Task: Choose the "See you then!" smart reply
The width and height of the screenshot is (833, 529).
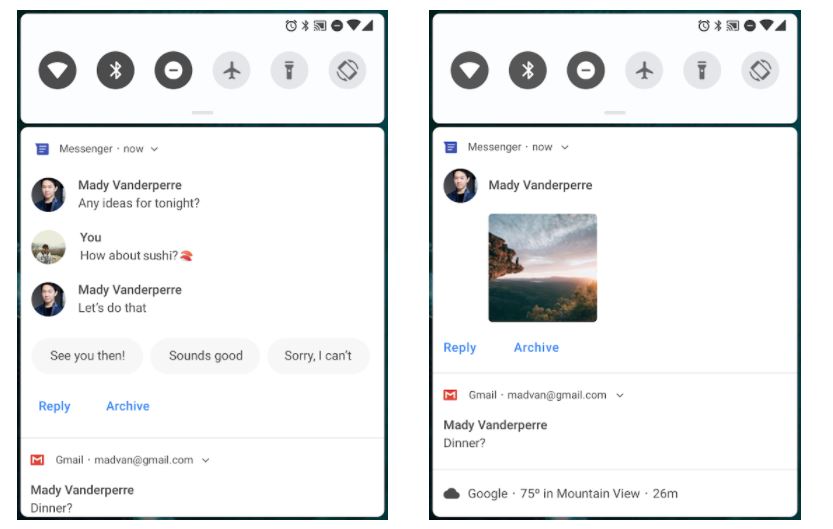Action: (x=88, y=355)
